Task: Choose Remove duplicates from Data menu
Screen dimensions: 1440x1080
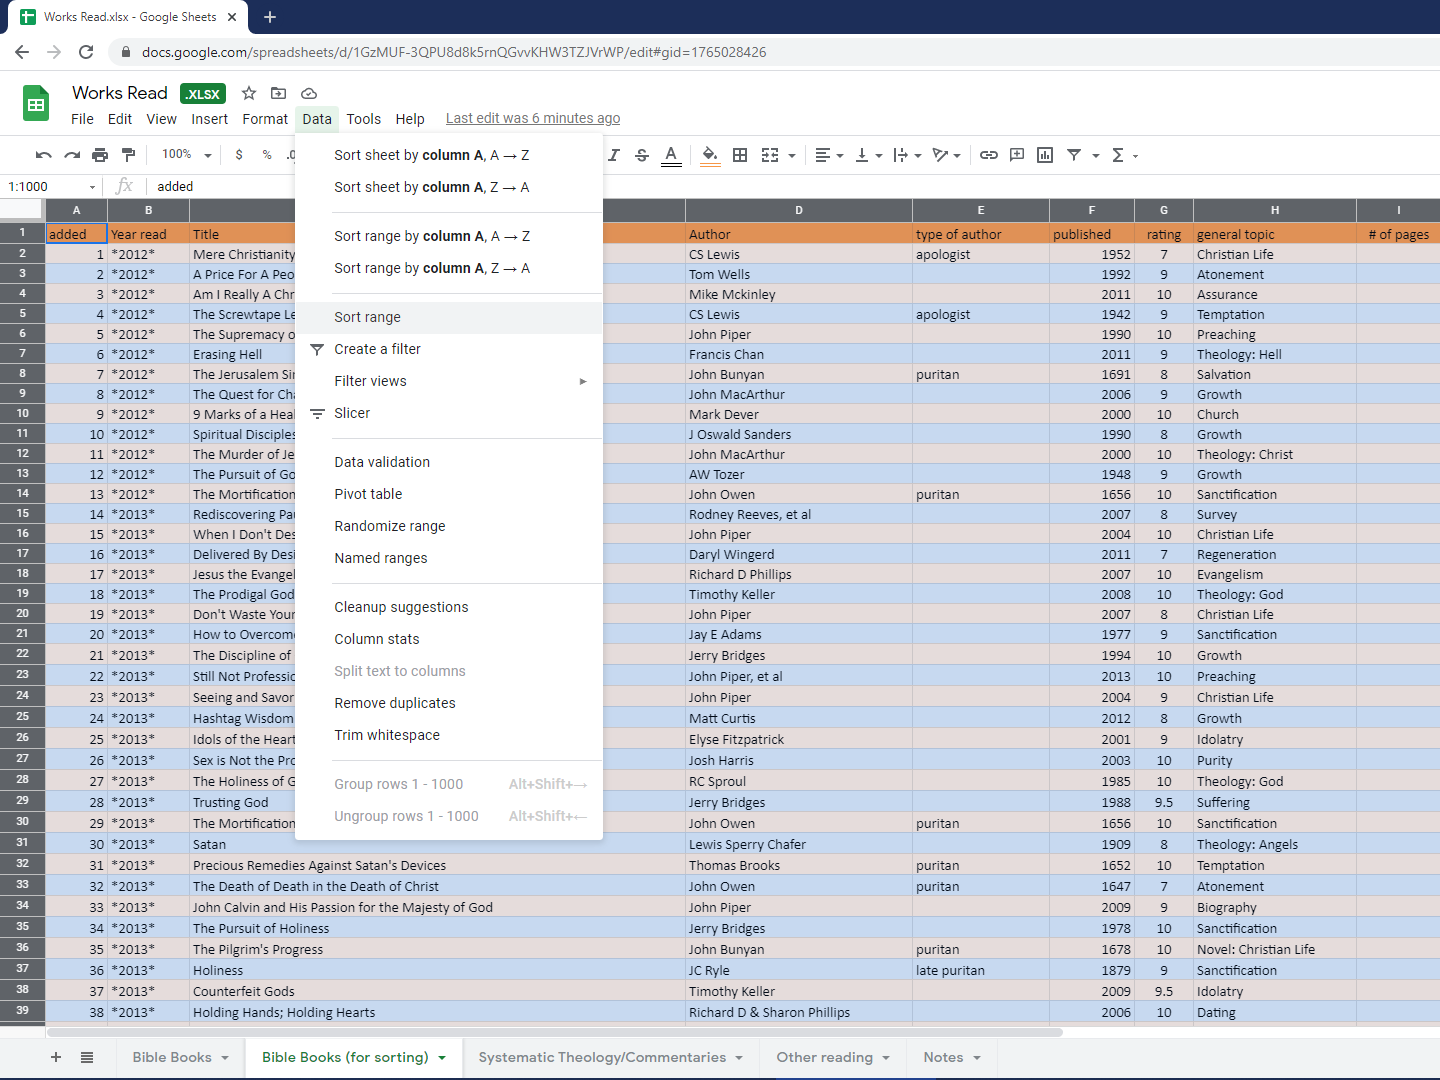Action: [x=395, y=703]
